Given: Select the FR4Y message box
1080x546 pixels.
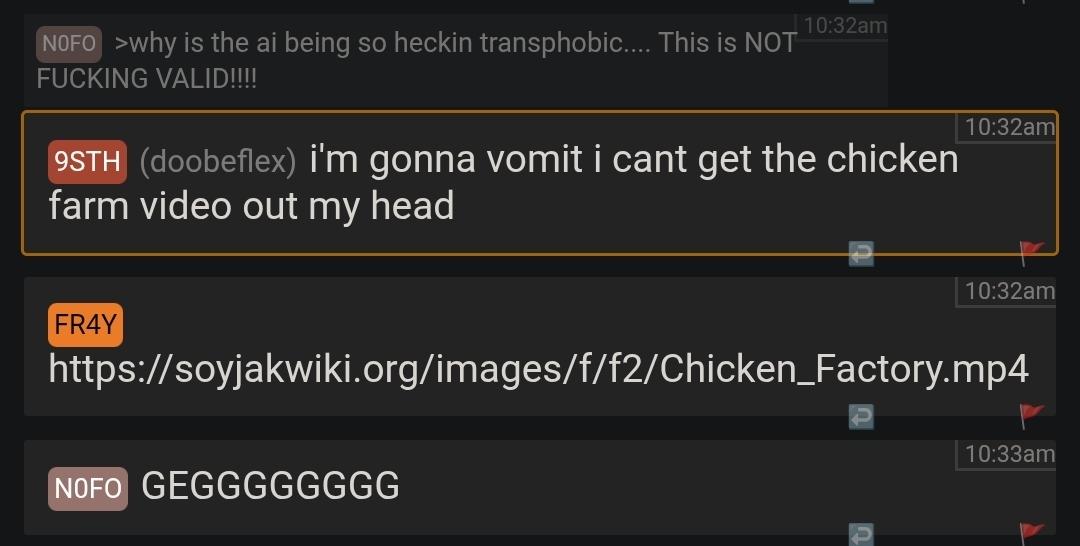Looking at the screenshot, I should point(540,346).
